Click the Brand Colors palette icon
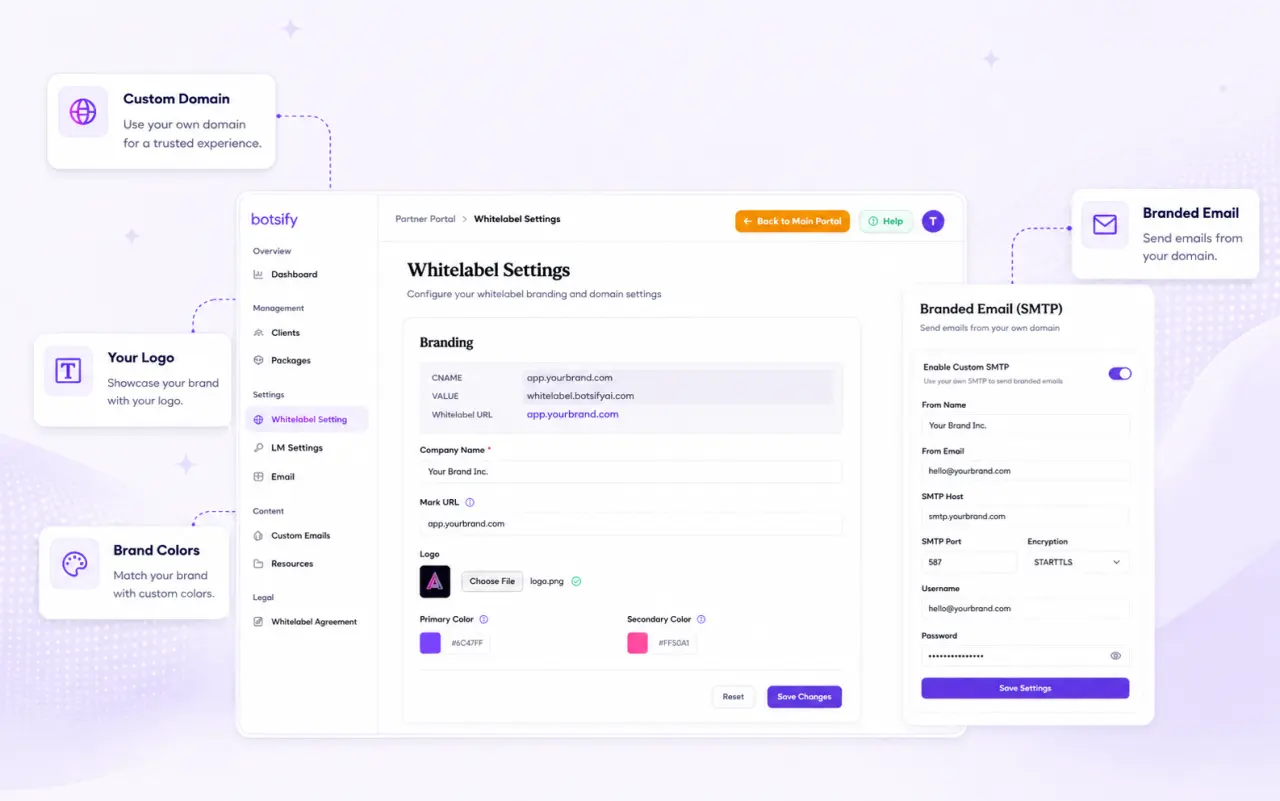The height and width of the screenshot is (801, 1280). pyautogui.click(x=75, y=564)
